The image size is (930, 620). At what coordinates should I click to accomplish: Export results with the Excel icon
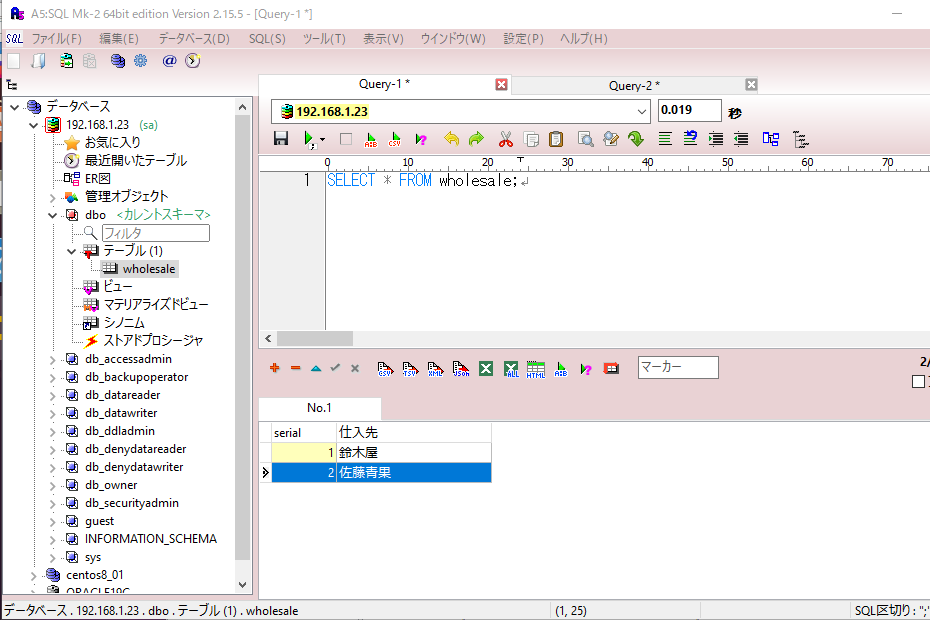coord(486,368)
